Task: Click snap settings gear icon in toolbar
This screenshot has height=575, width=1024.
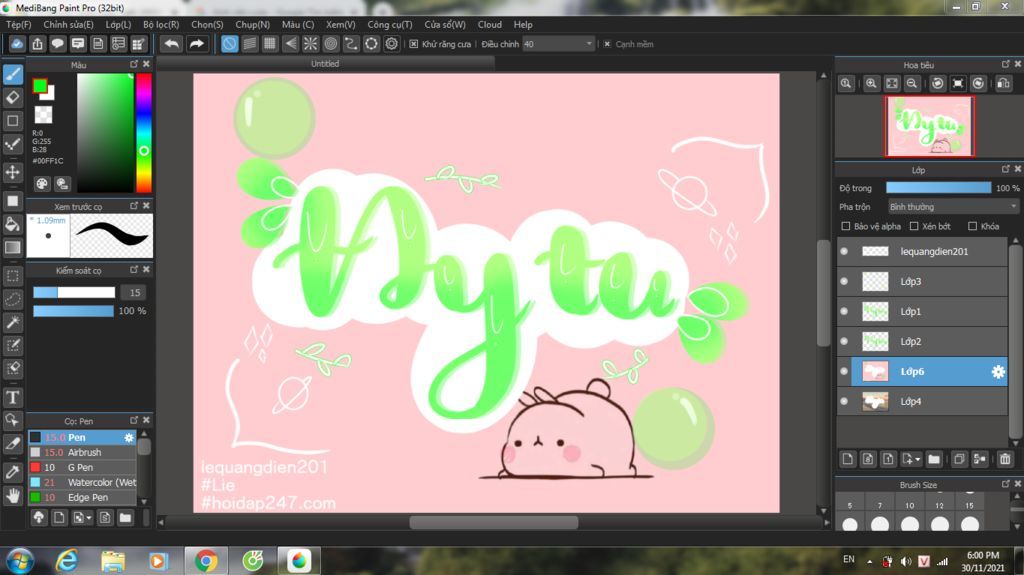Action: pos(391,44)
